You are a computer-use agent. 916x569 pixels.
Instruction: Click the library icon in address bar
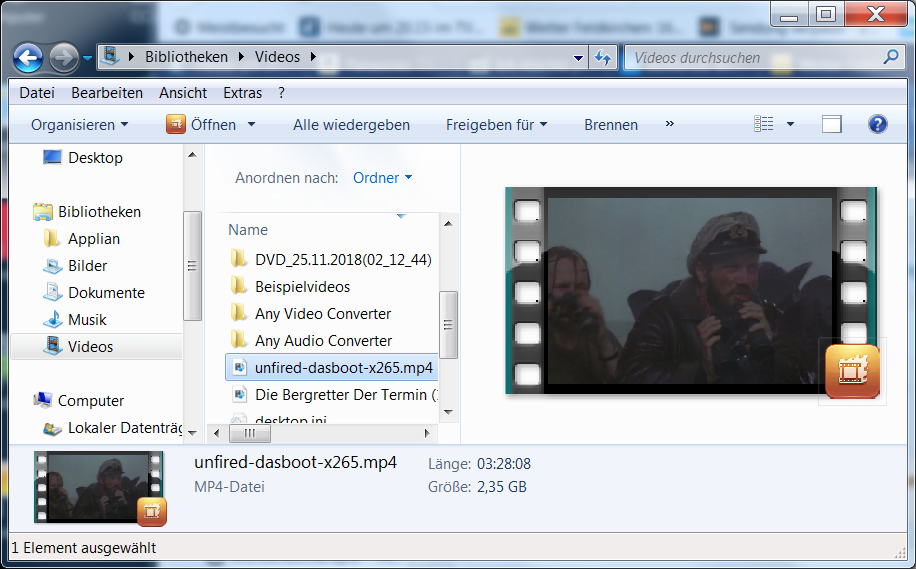pos(110,57)
